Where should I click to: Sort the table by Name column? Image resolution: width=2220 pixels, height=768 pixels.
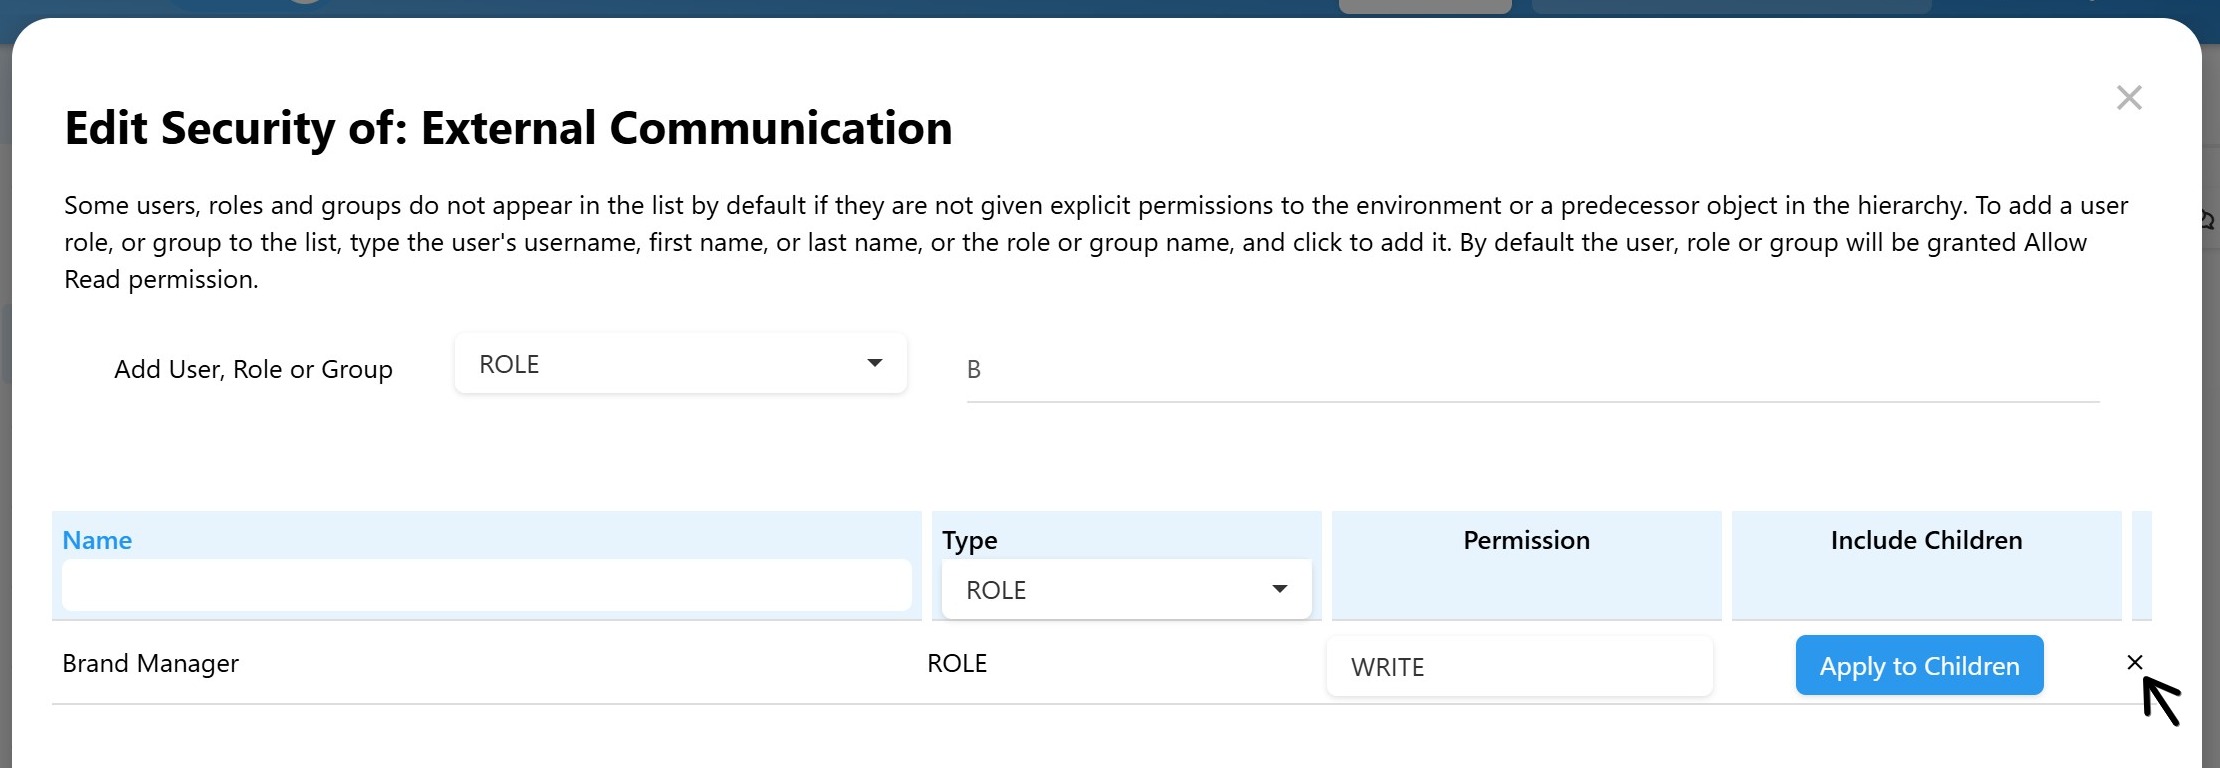point(97,540)
